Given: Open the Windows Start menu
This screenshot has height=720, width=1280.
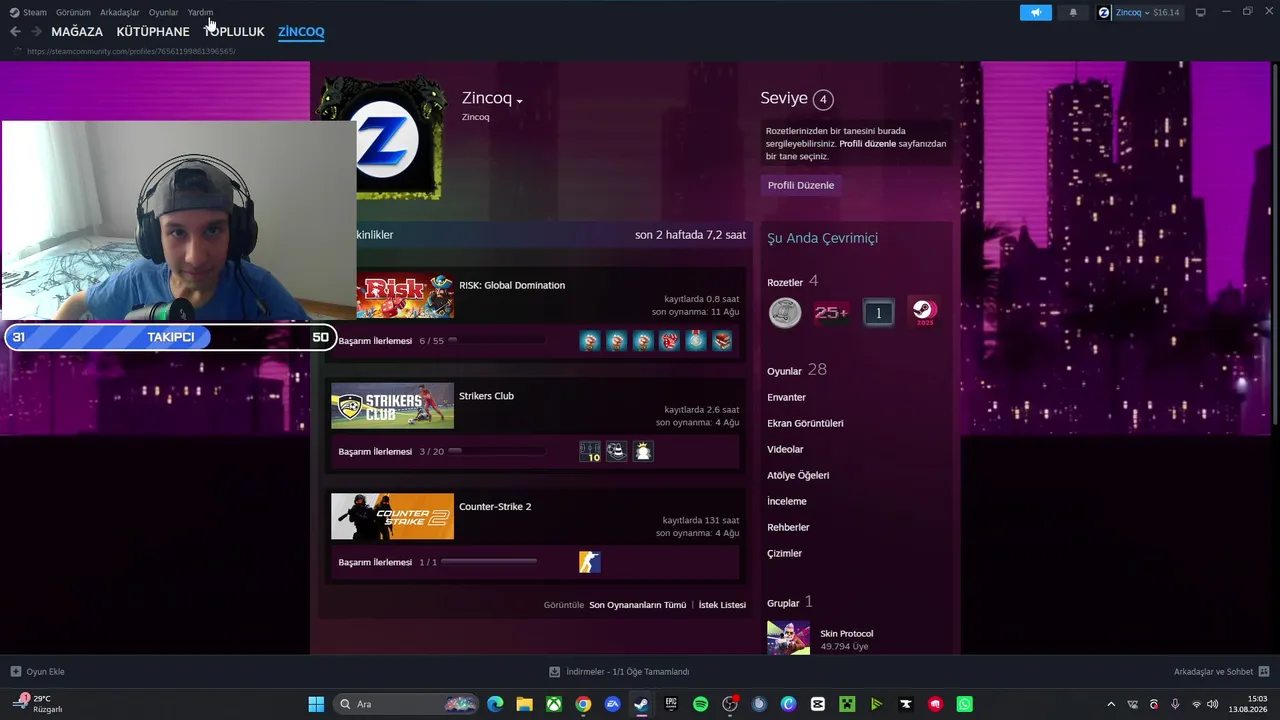Looking at the screenshot, I should point(316,704).
